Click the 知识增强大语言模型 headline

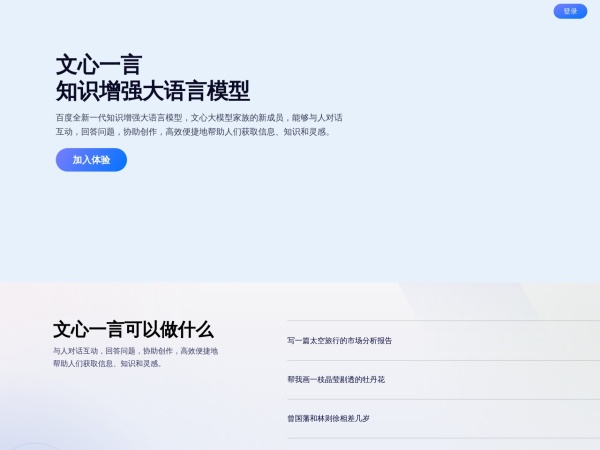click(152, 92)
